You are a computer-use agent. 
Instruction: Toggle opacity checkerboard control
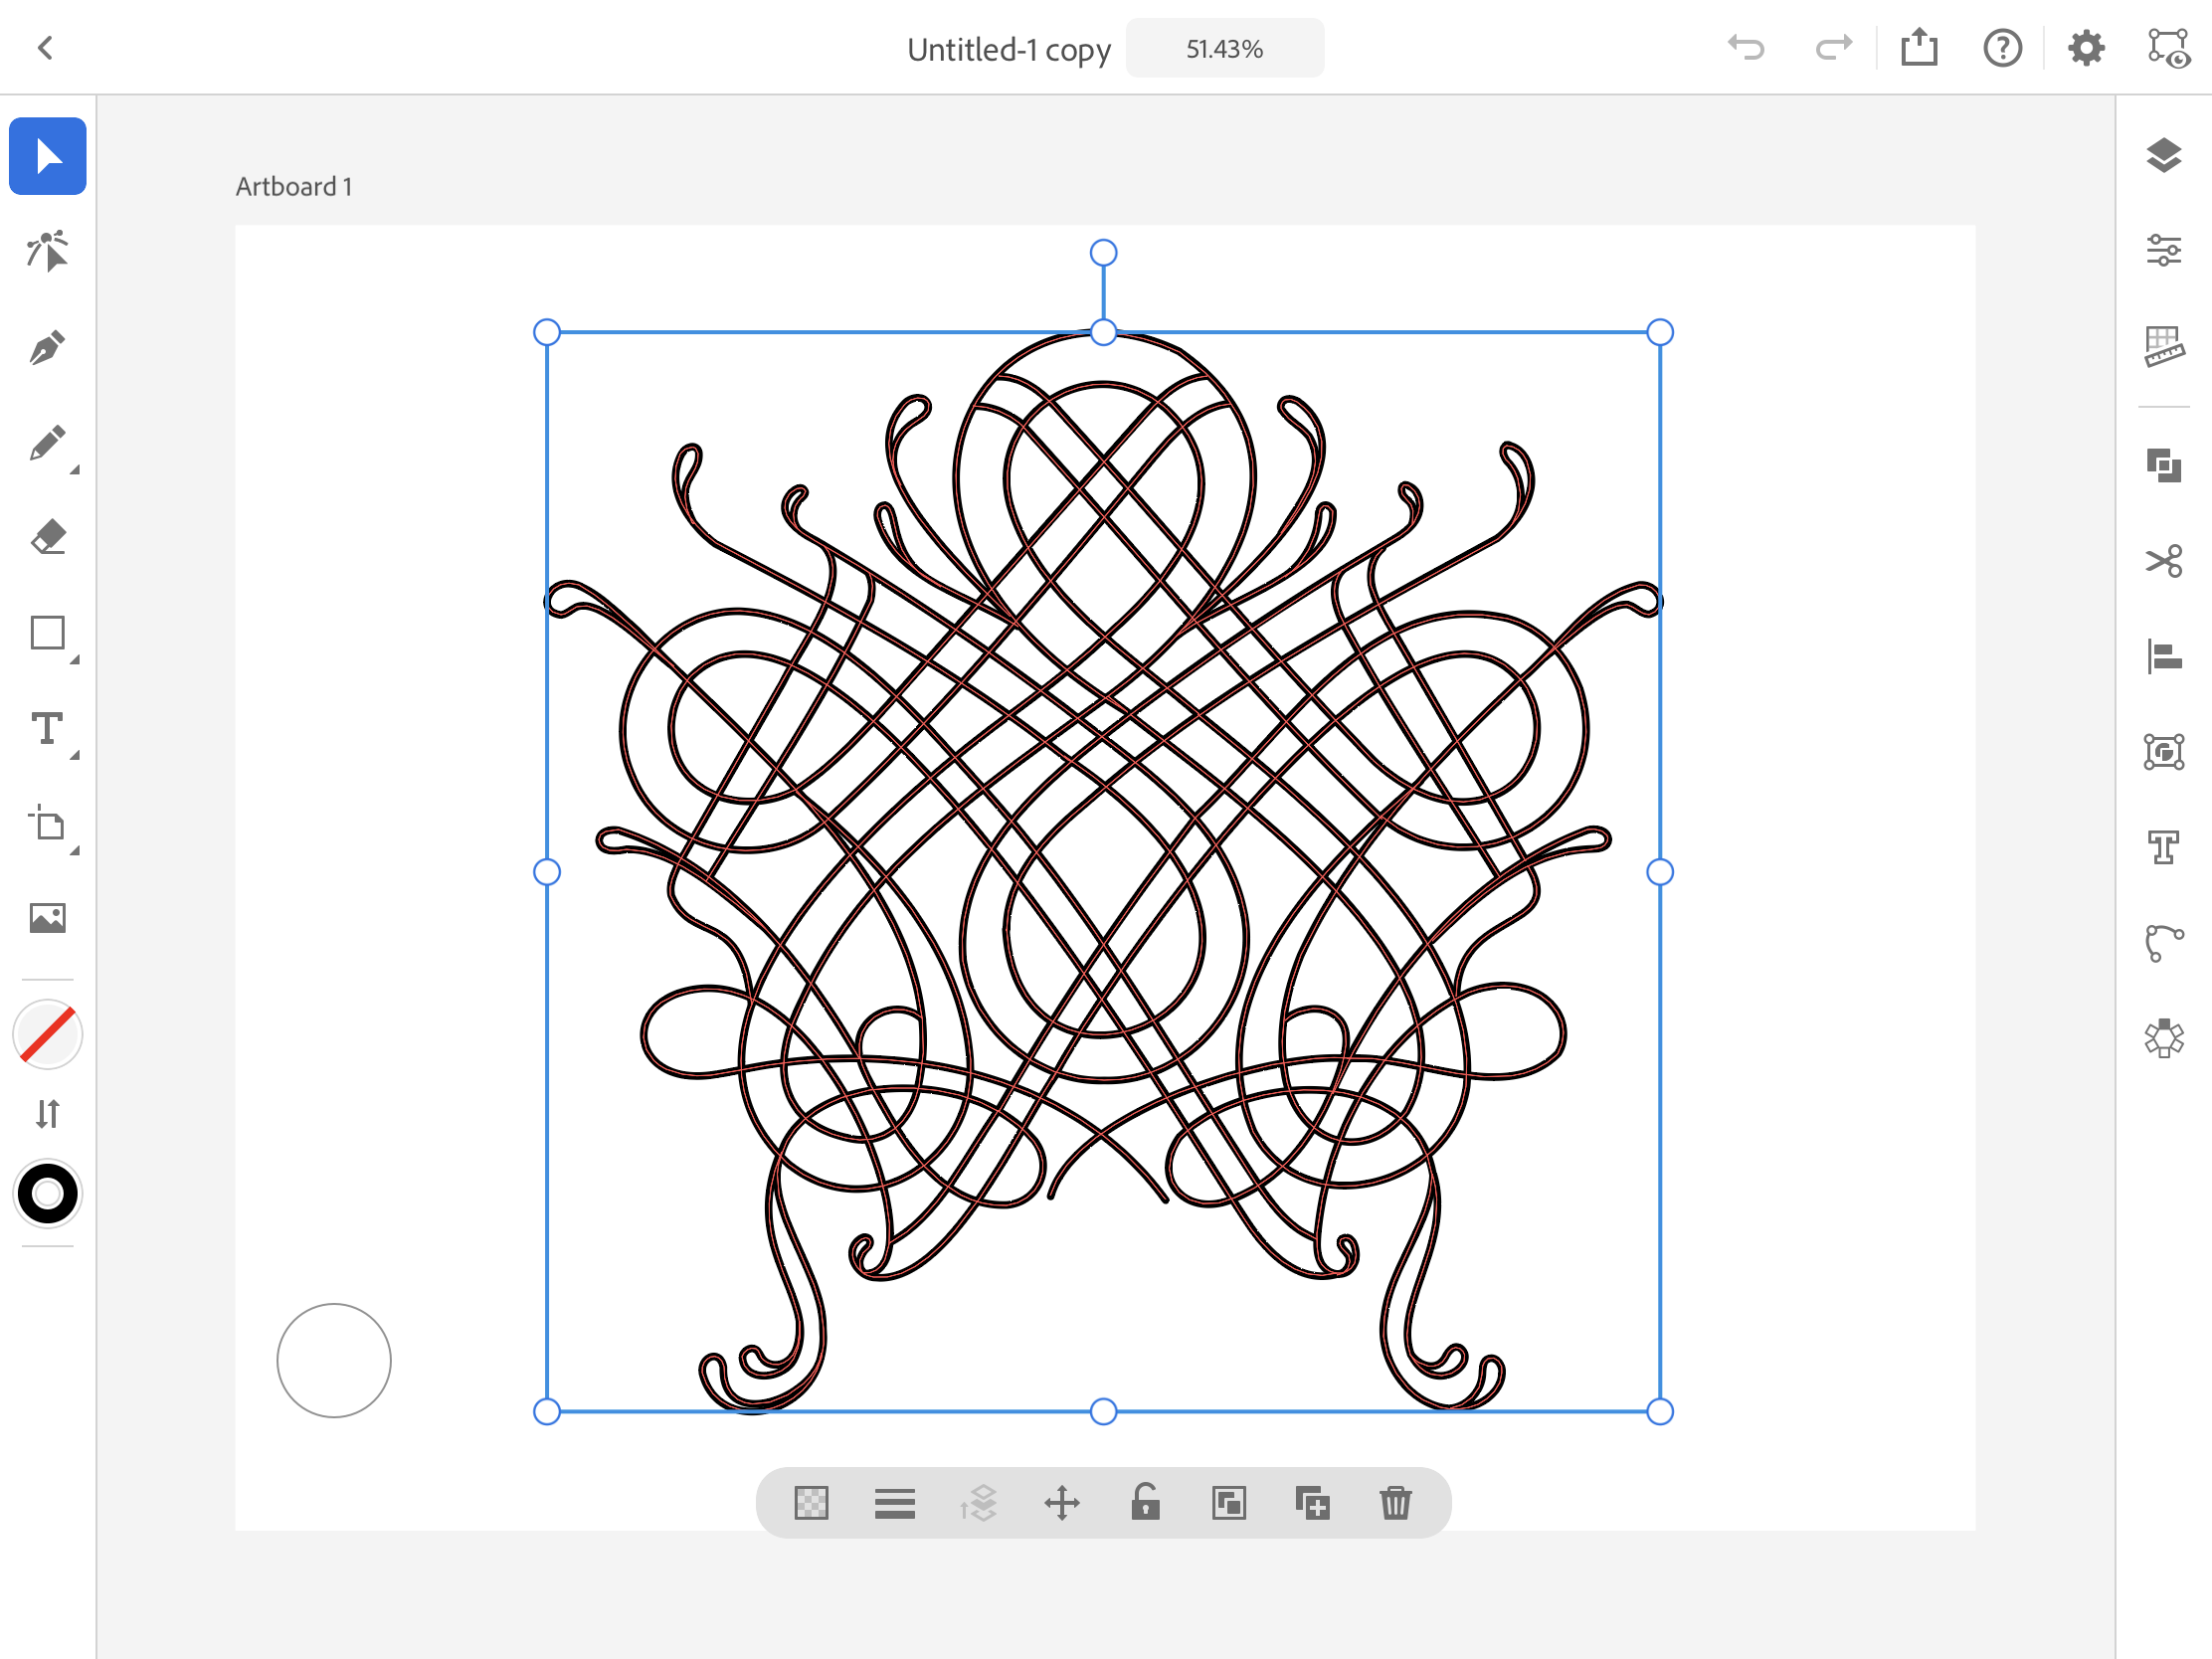point(811,1503)
